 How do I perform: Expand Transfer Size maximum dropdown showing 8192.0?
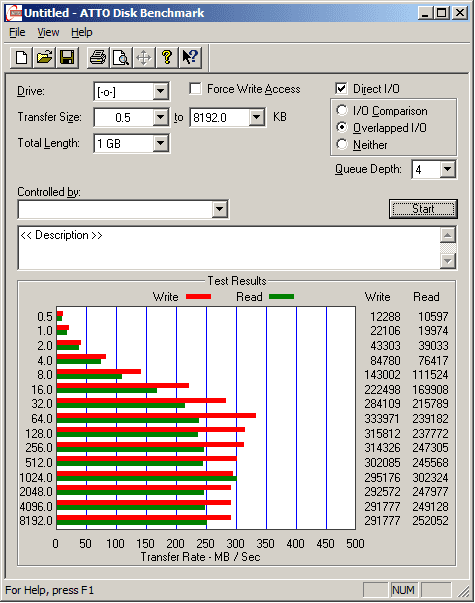(x=256, y=117)
